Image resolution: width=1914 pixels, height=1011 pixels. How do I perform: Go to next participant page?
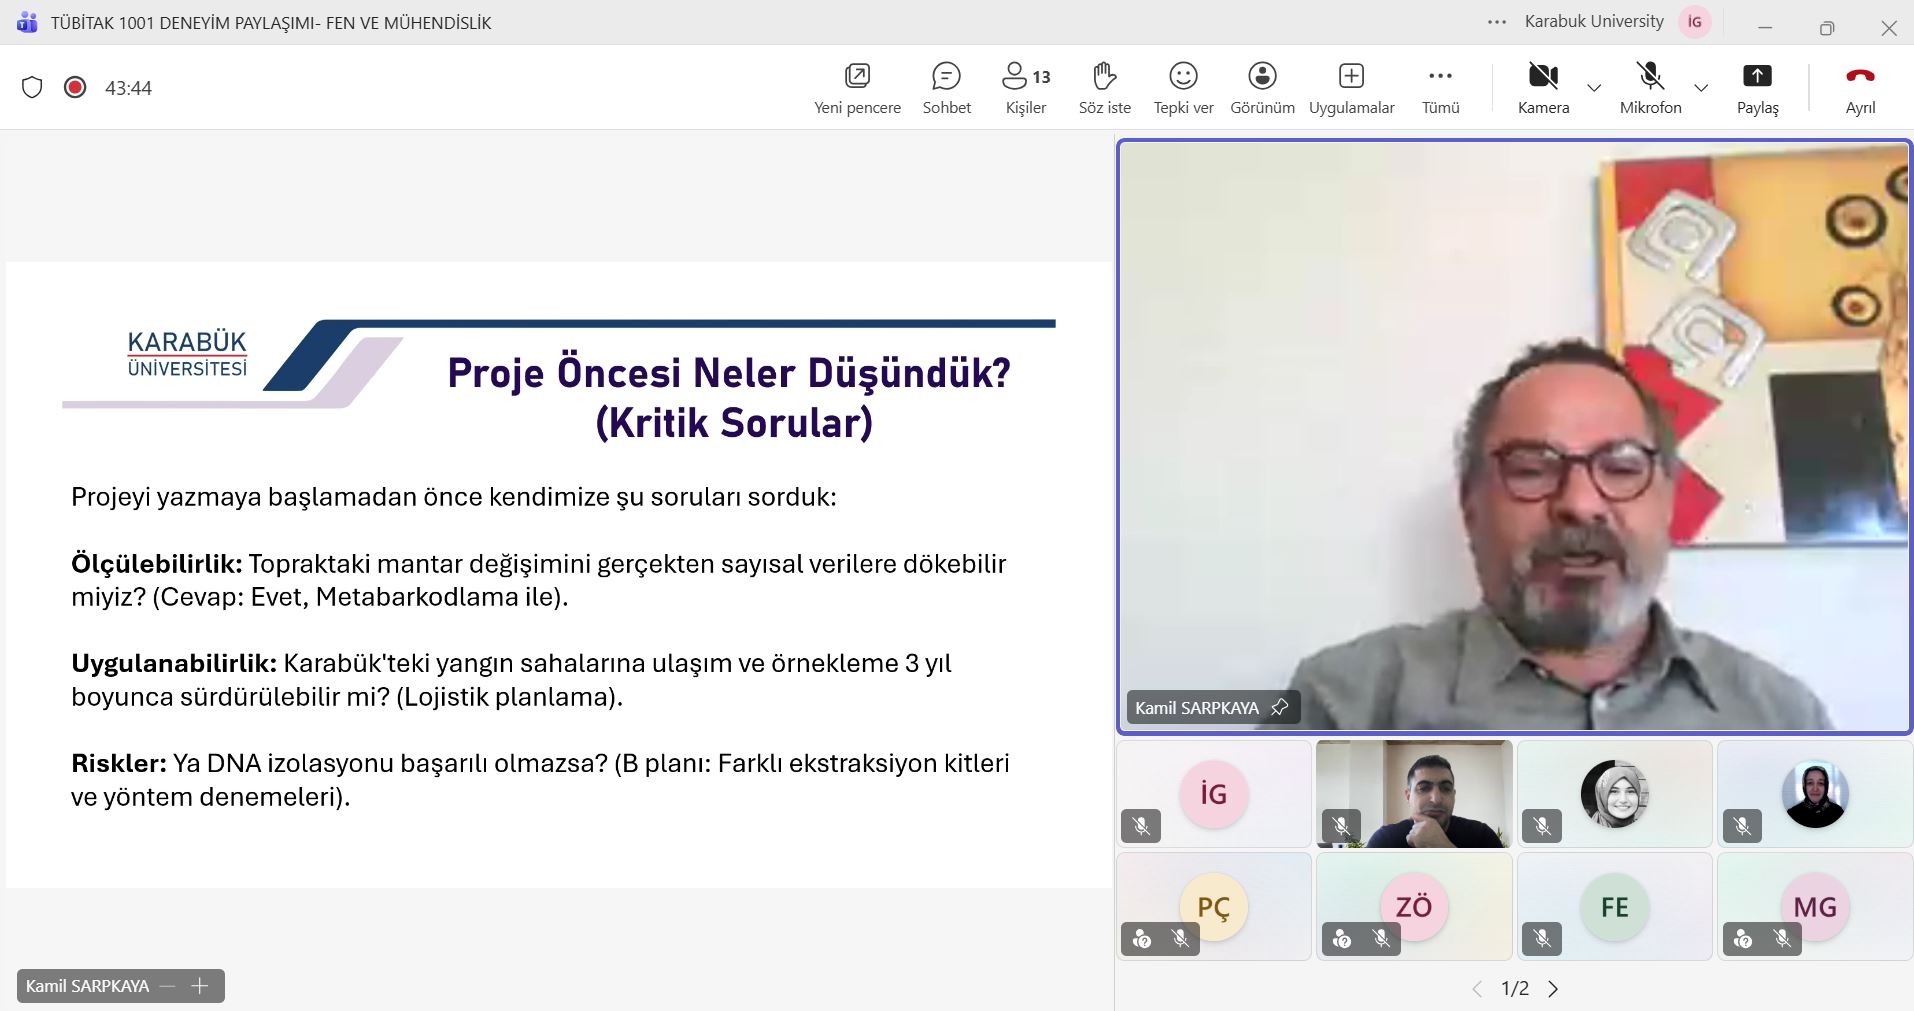pyautogui.click(x=1553, y=989)
